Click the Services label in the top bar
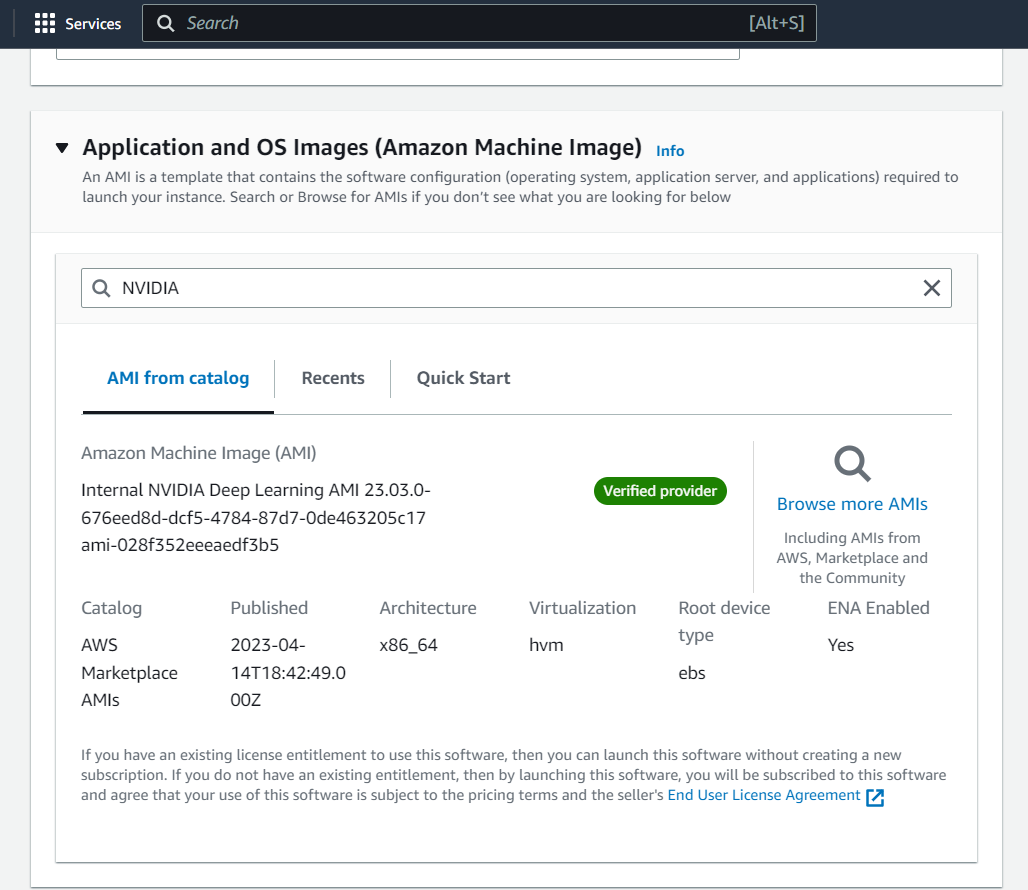The width and height of the screenshot is (1028, 890). [92, 24]
